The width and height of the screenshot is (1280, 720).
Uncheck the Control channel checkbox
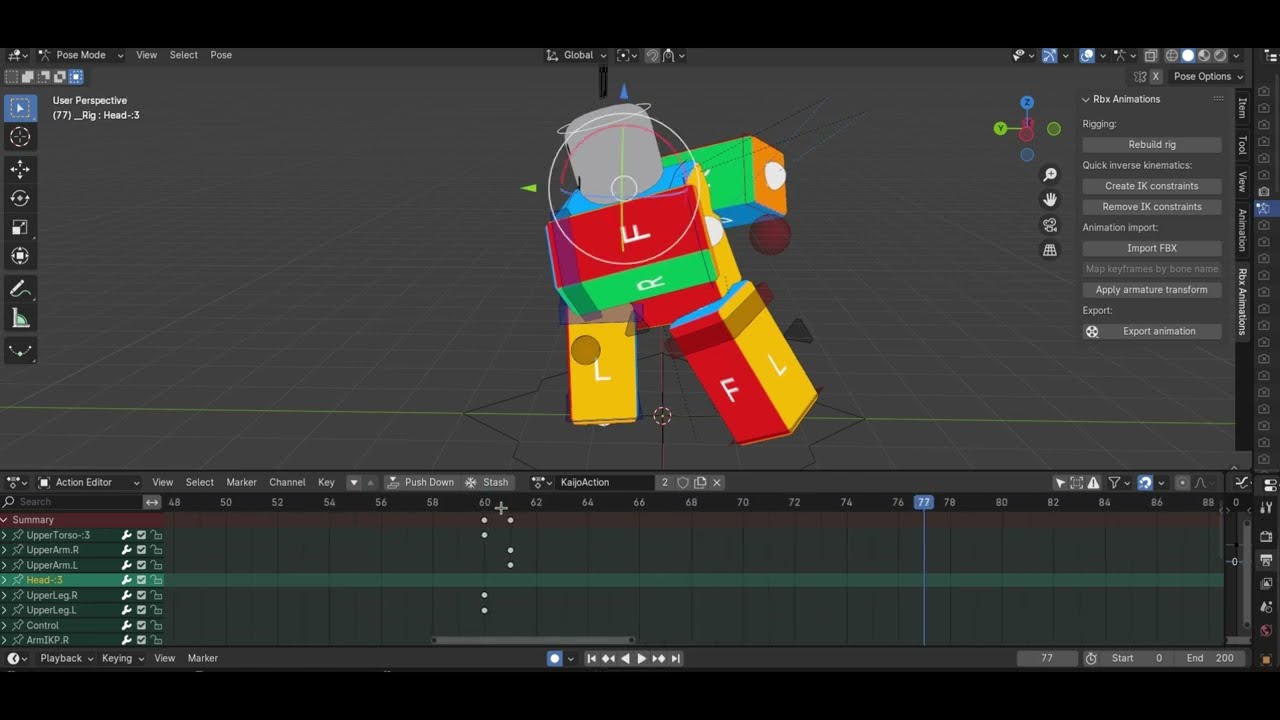click(141, 625)
